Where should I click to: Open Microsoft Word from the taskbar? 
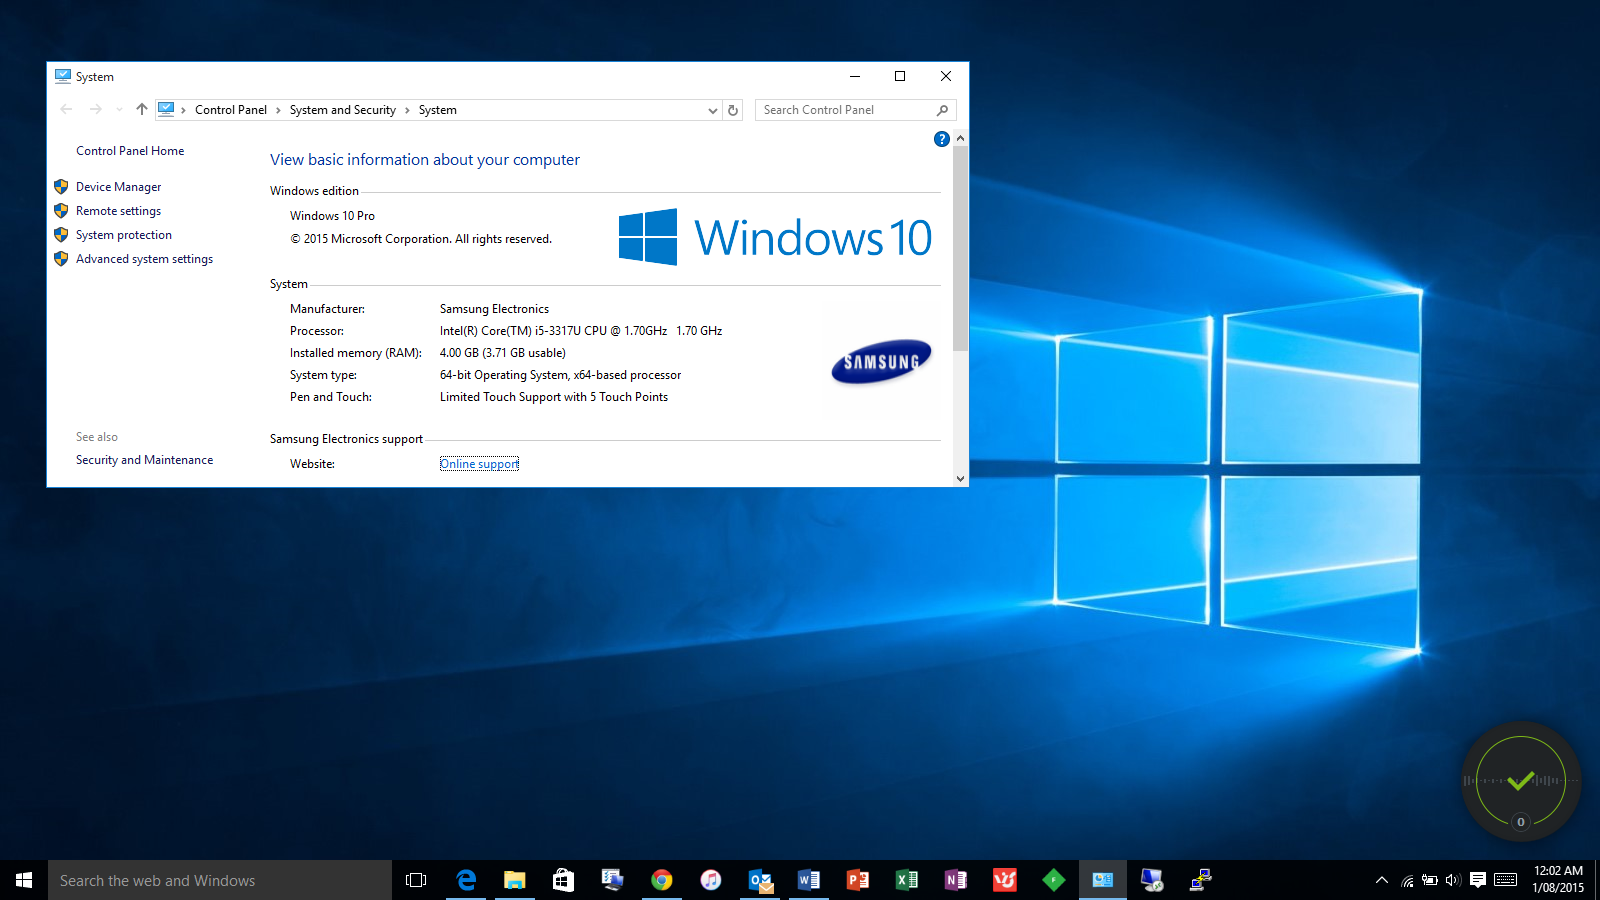point(808,880)
